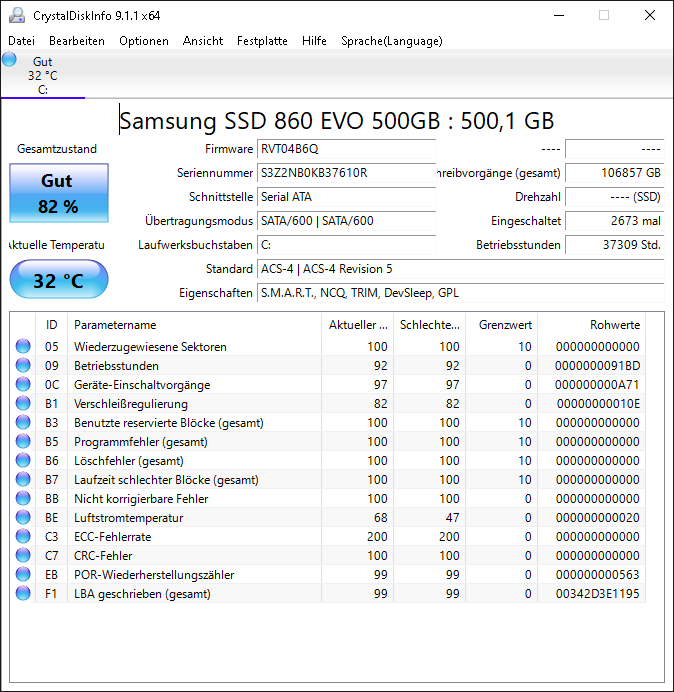Click the status orb for row 09 Betriebsstunden
This screenshot has width=674, height=692.
23,365
